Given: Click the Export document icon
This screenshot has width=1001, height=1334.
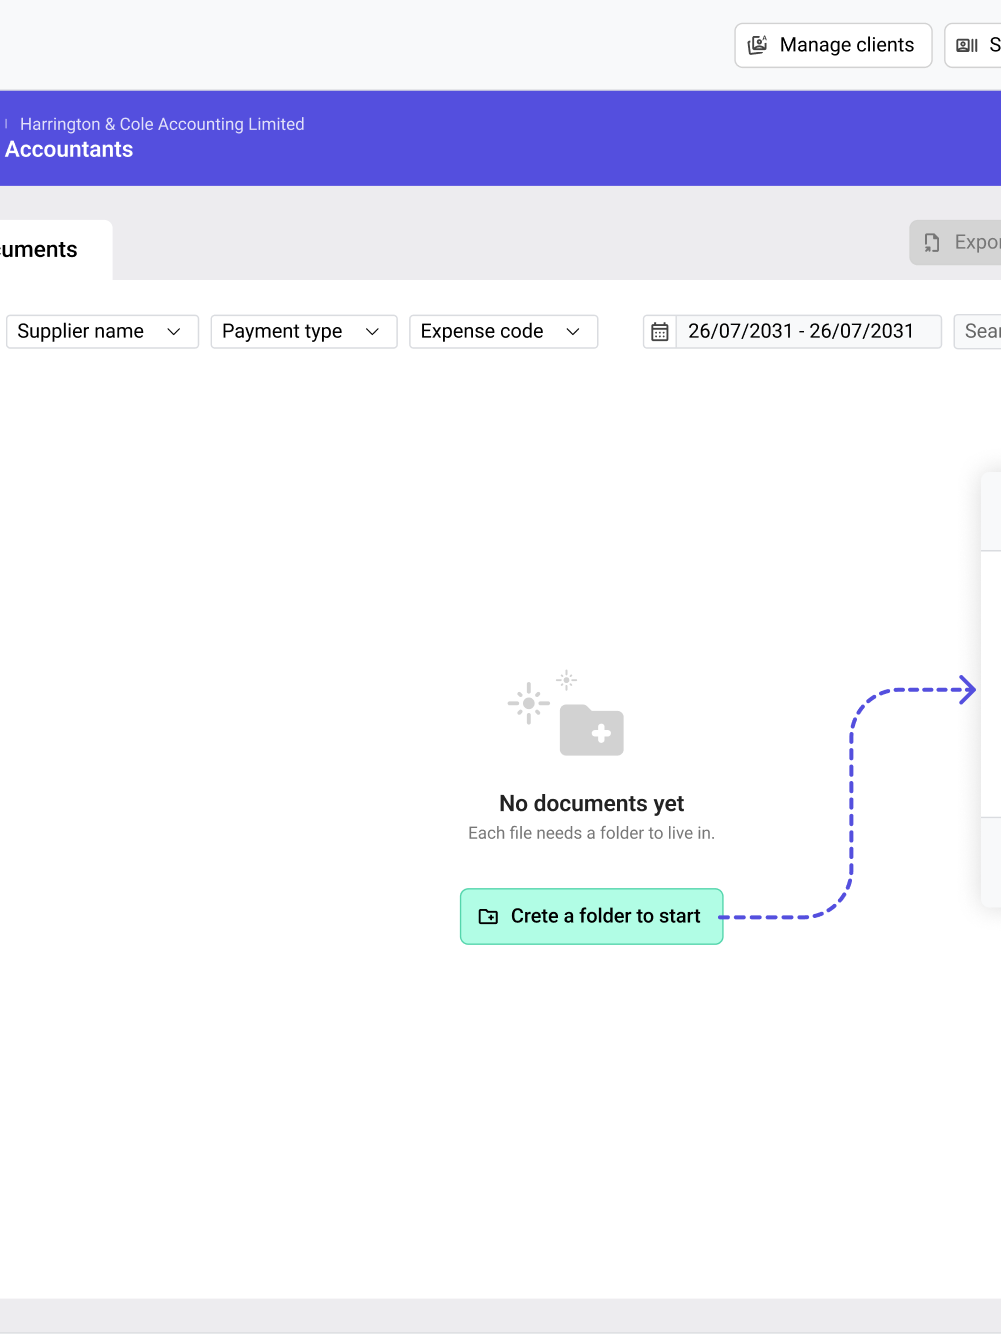Looking at the screenshot, I should (x=932, y=243).
